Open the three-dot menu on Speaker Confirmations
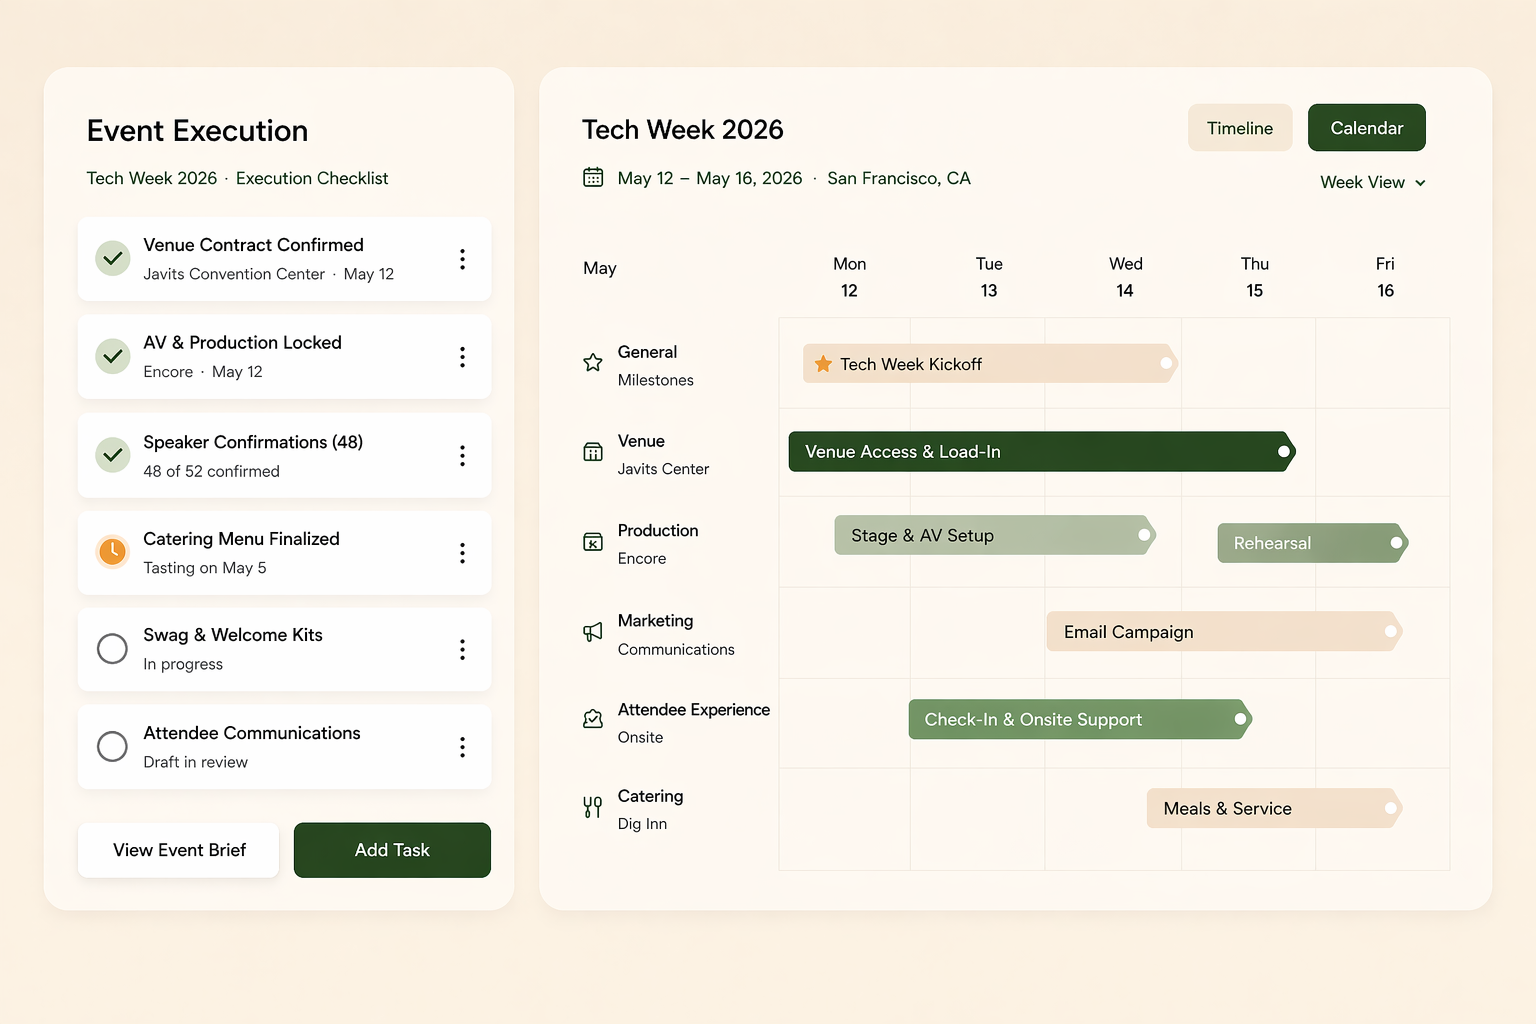This screenshot has height=1024, width=1536. coord(463,455)
